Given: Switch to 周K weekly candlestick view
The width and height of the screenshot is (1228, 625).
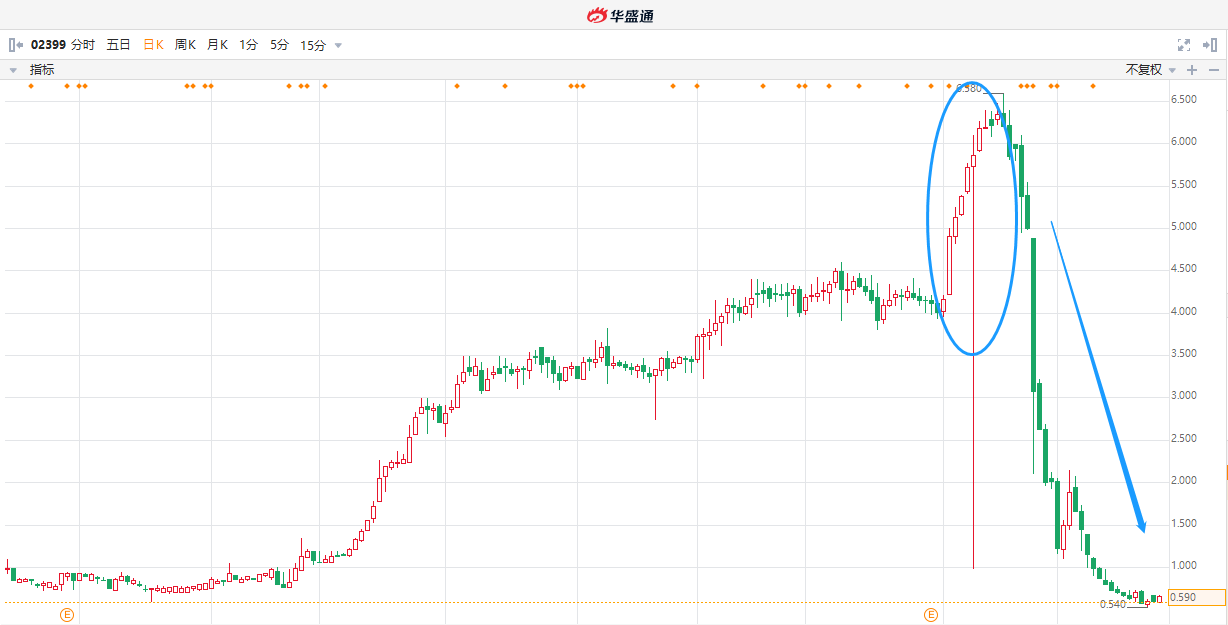Looking at the screenshot, I should (x=185, y=45).
